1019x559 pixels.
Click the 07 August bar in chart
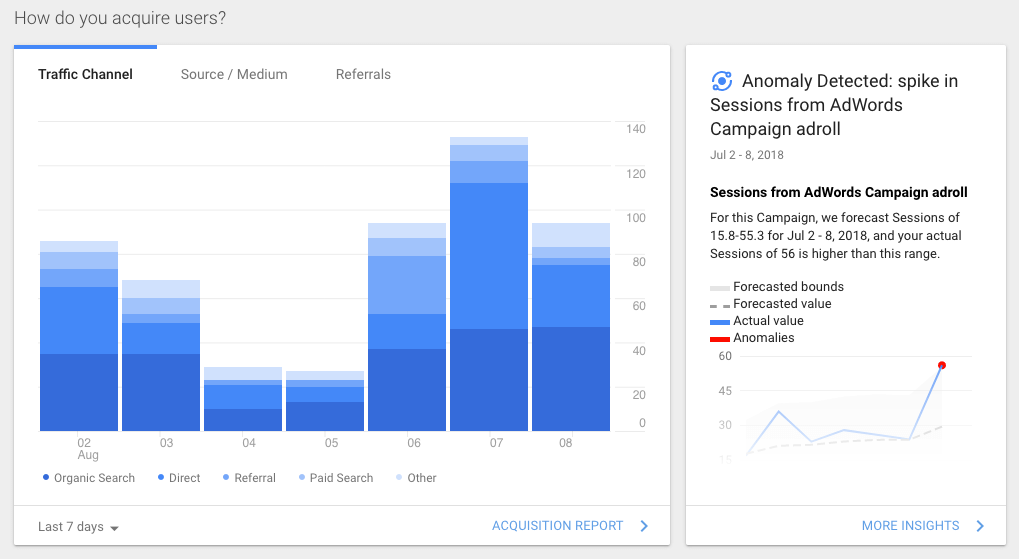pos(489,284)
